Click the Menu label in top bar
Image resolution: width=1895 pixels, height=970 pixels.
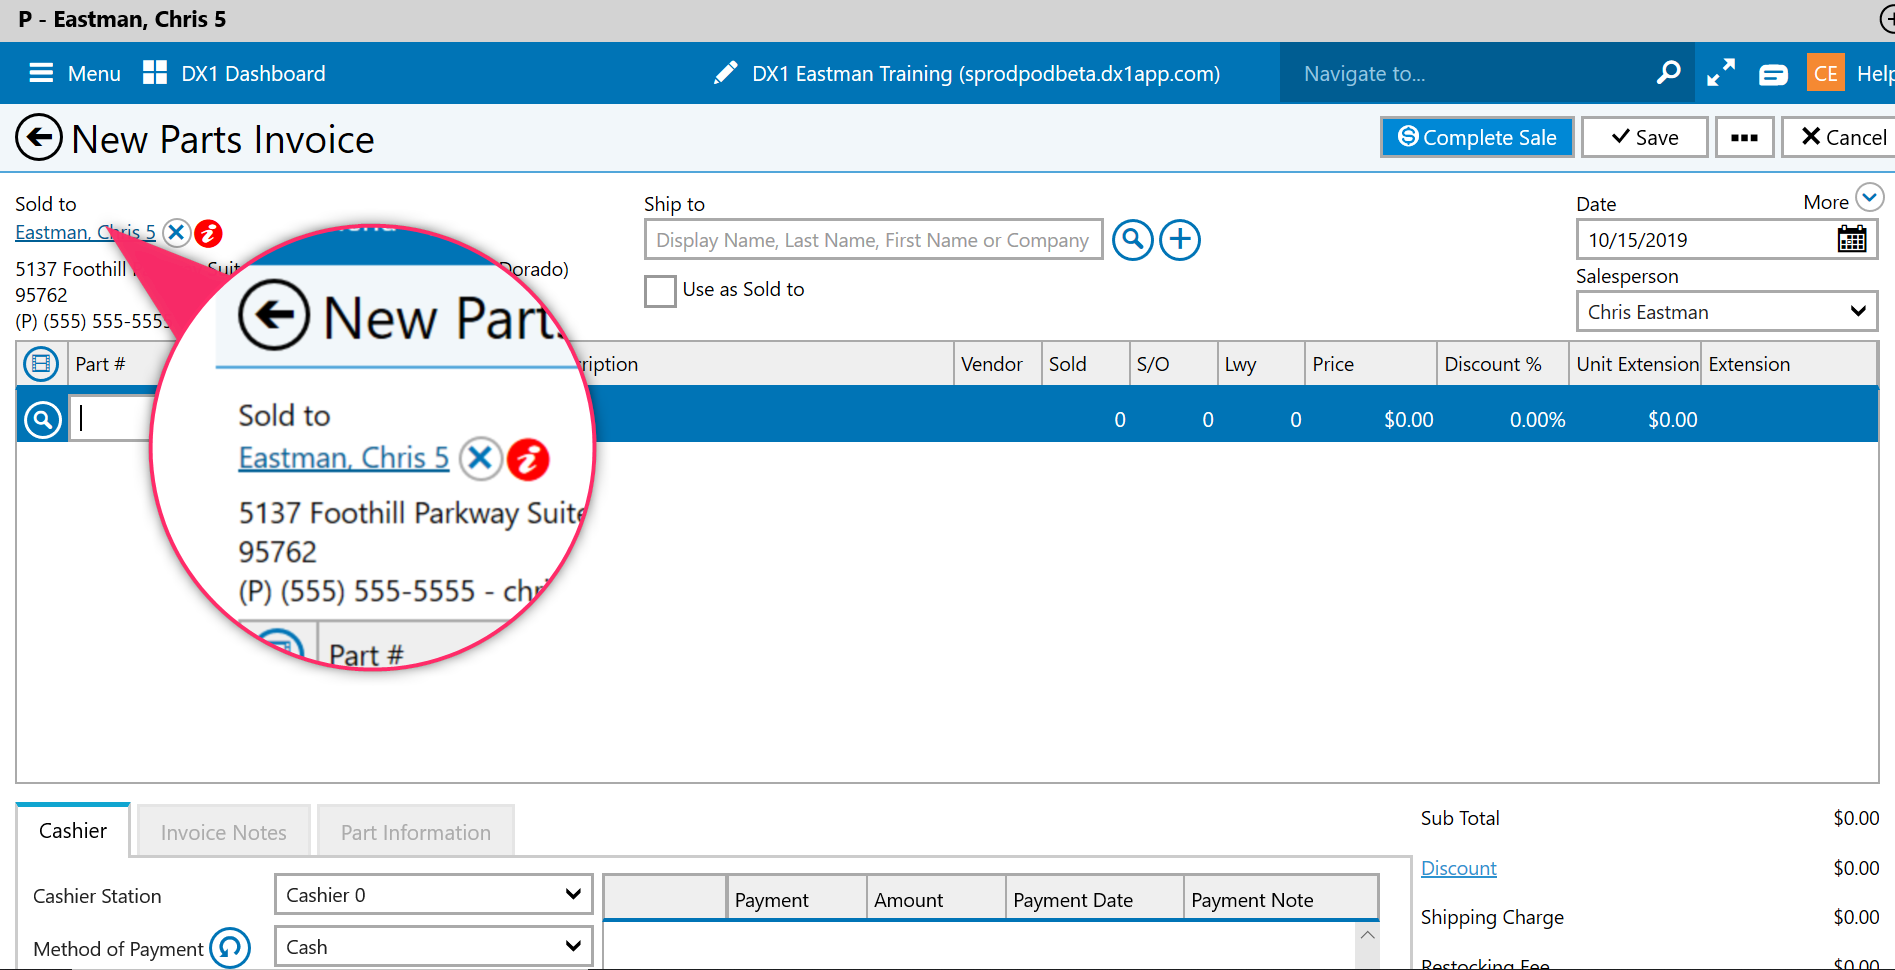pos(94,74)
